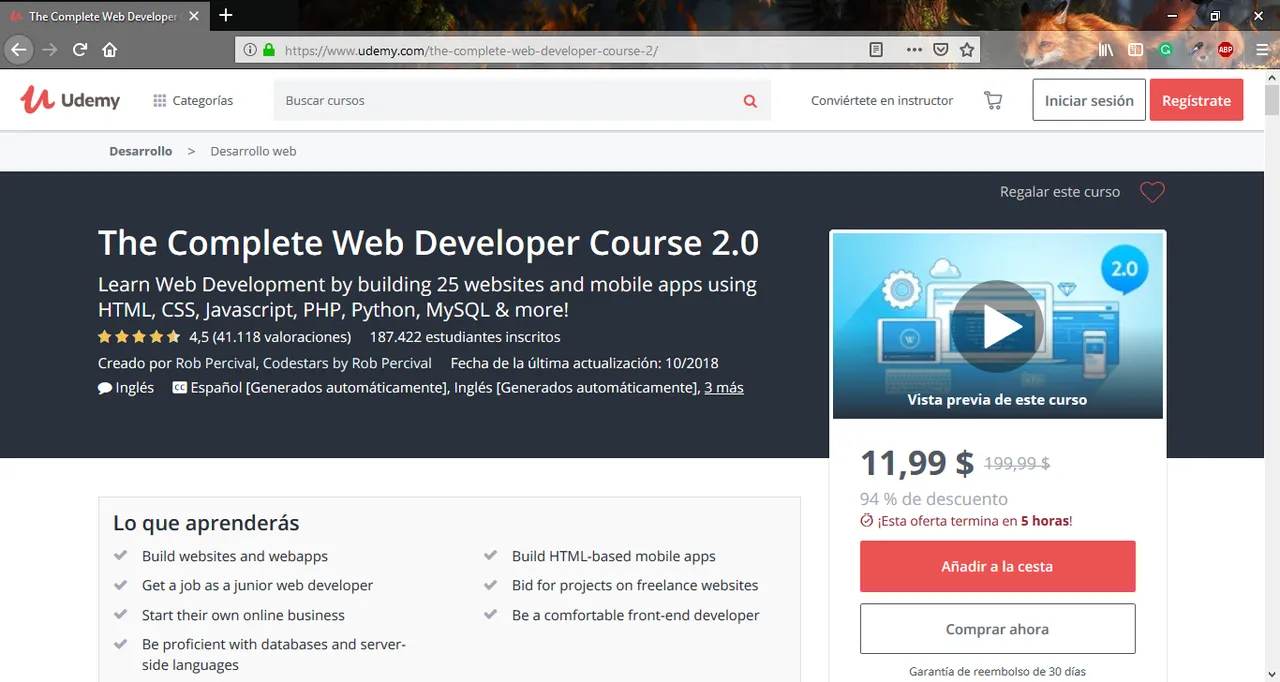The height and width of the screenshot is (682, 1280).
Task: Click Be a comfortable front-end developer
Action: tap(636, 615)
